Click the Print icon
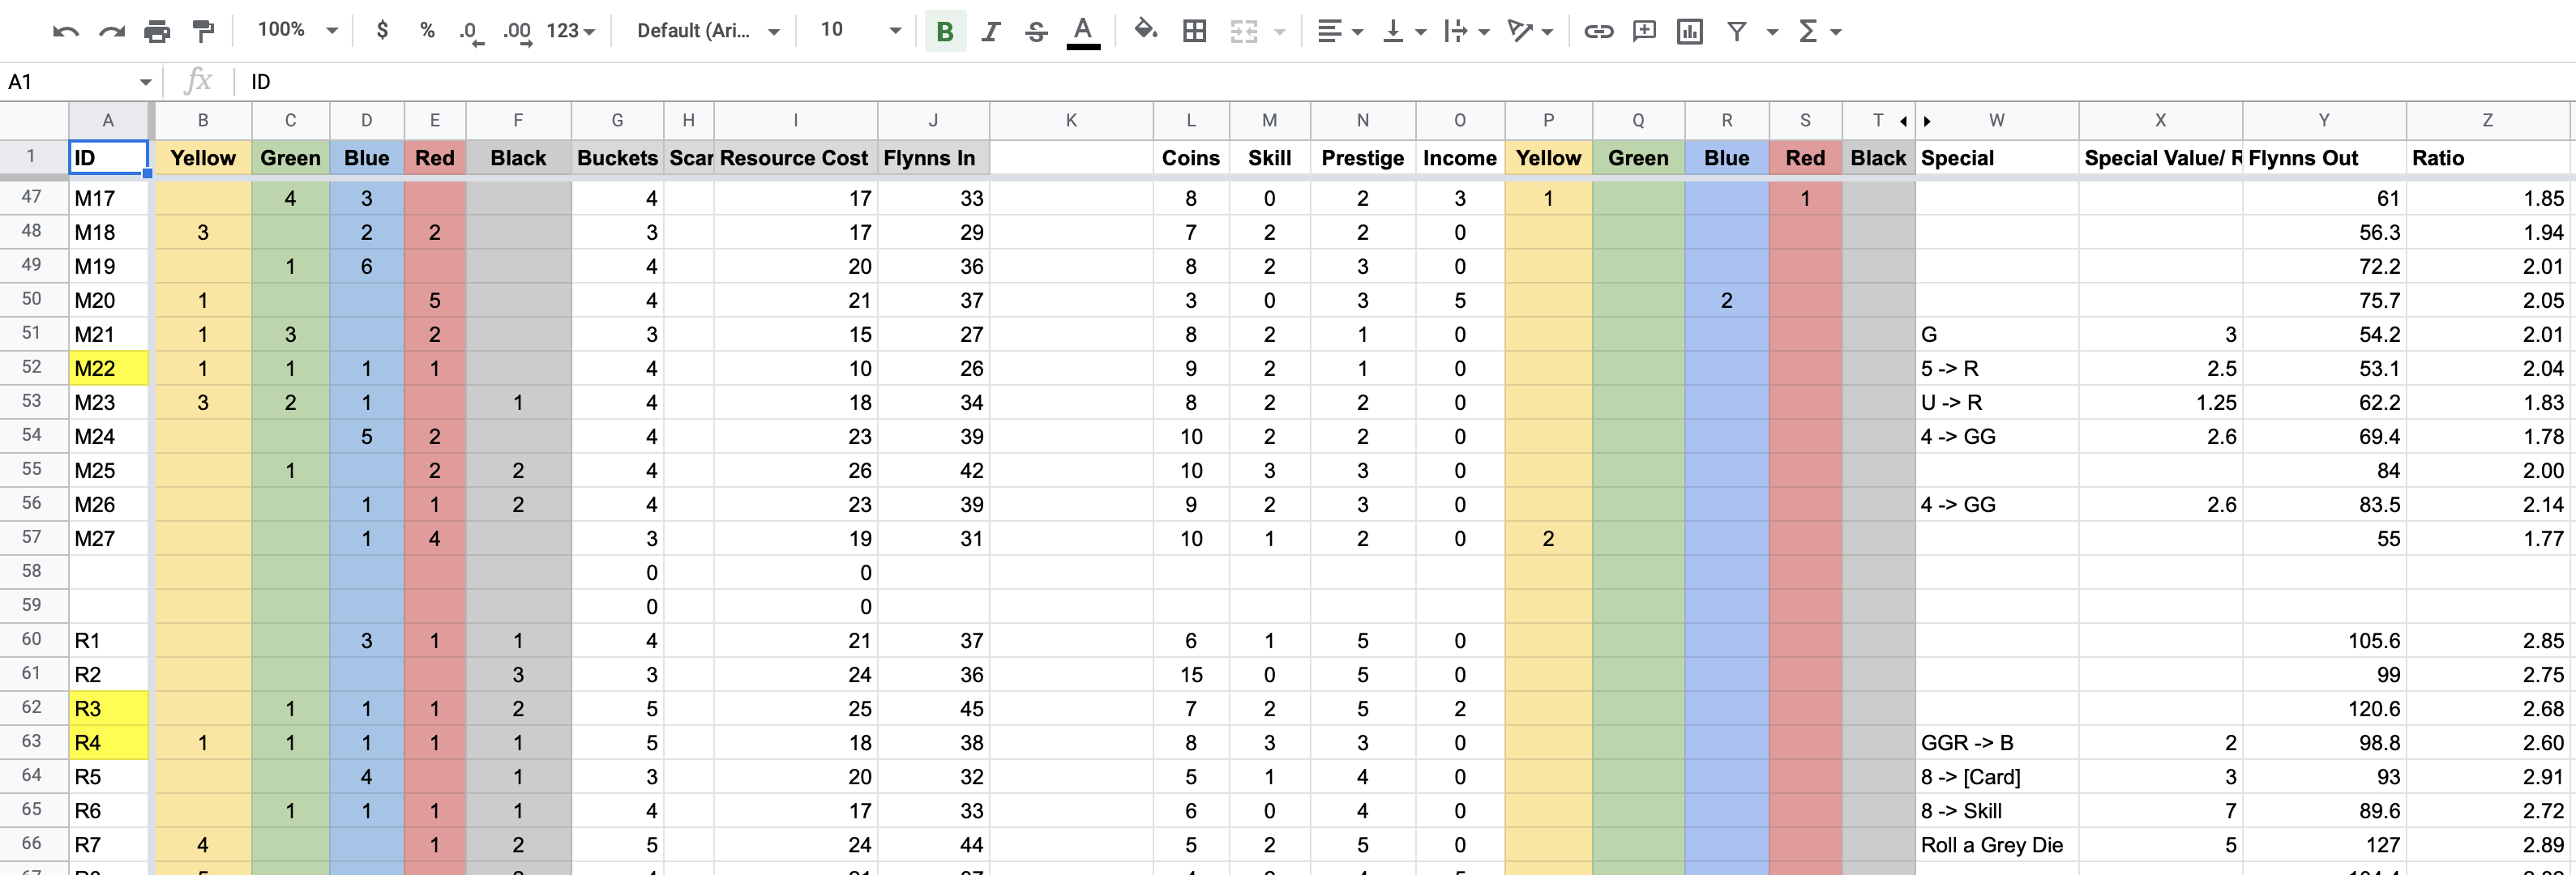 click(157, 31)
